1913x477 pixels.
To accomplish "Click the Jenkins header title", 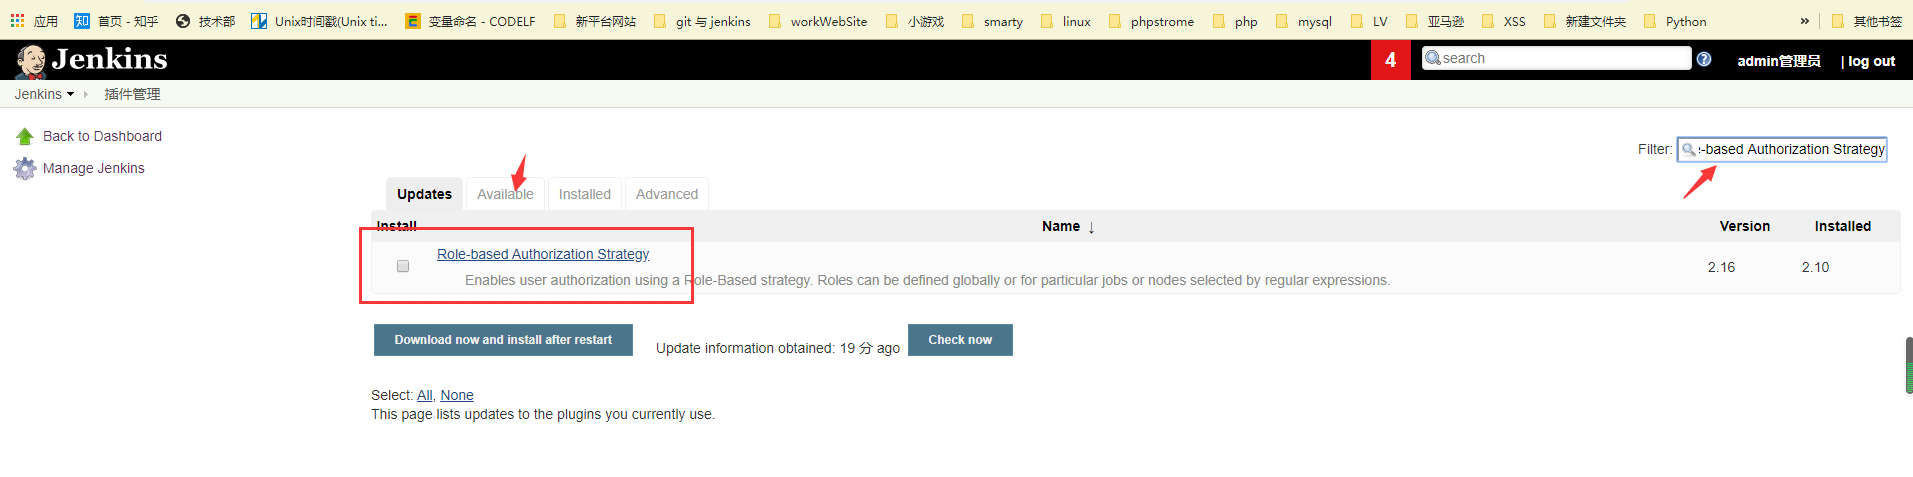I will point(110,59).
